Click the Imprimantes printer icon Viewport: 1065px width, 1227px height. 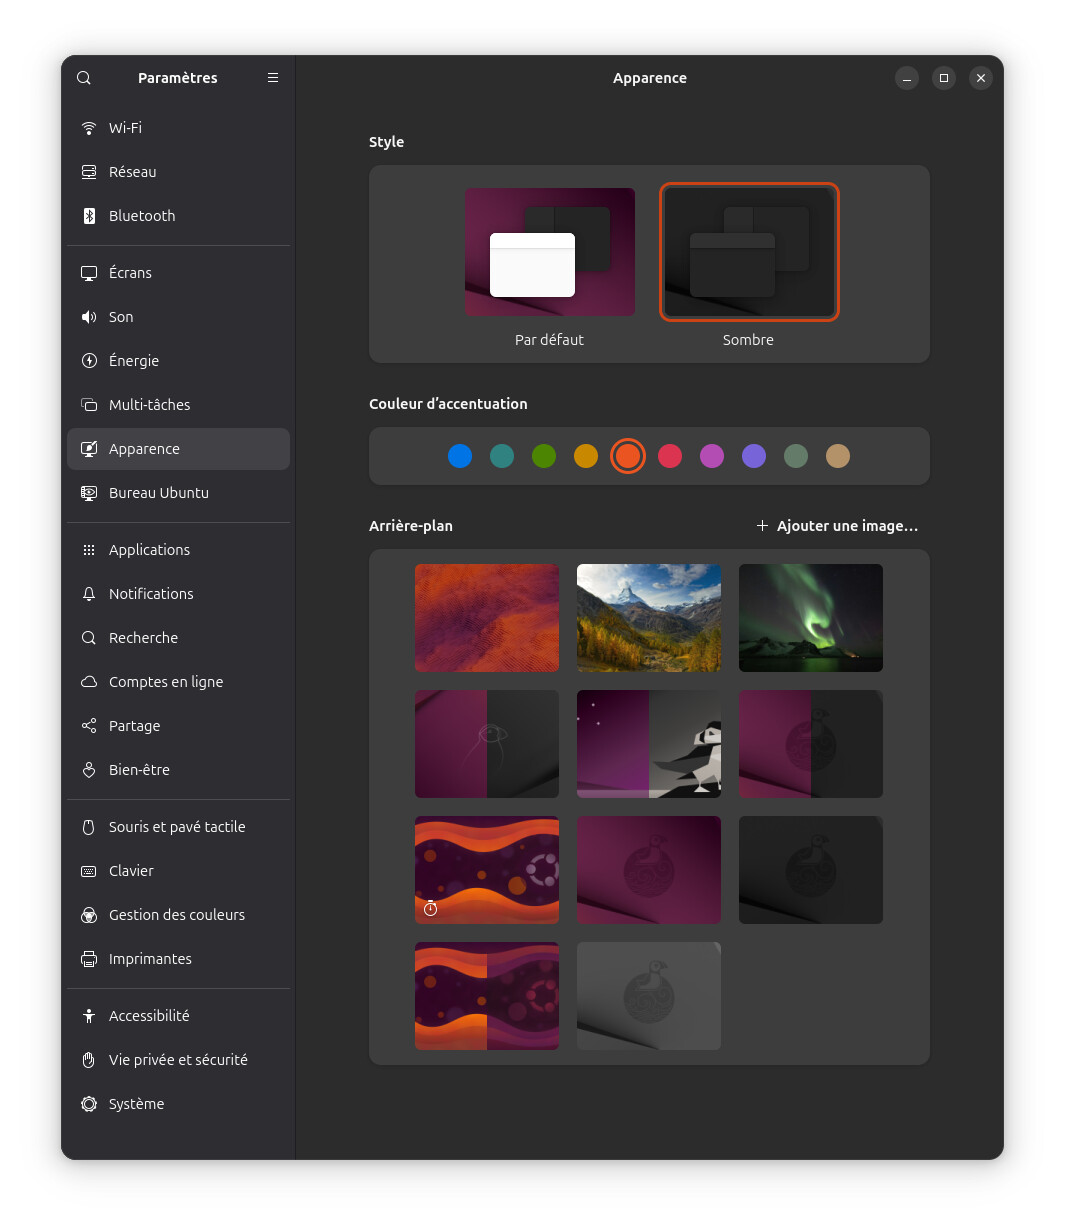coord(89,959)
